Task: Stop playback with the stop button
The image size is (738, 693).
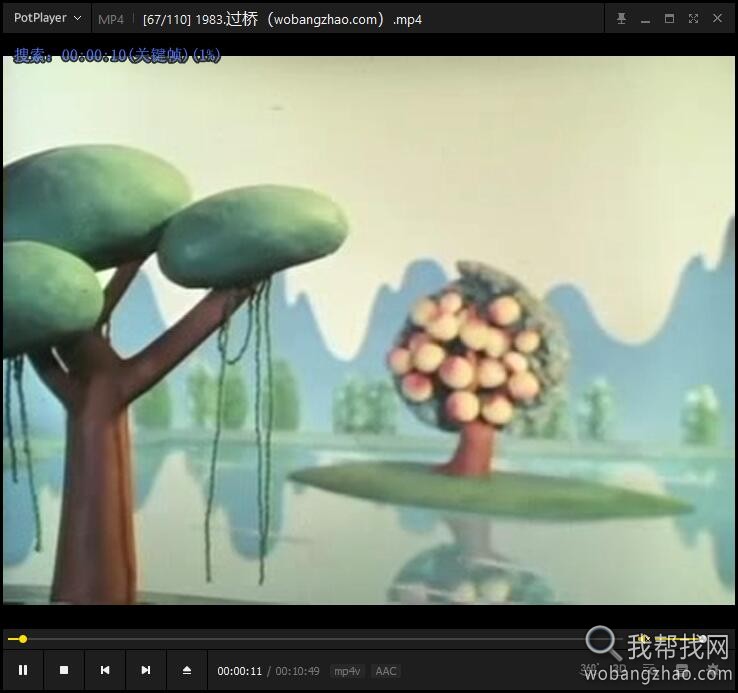Action: pos(64,670)
